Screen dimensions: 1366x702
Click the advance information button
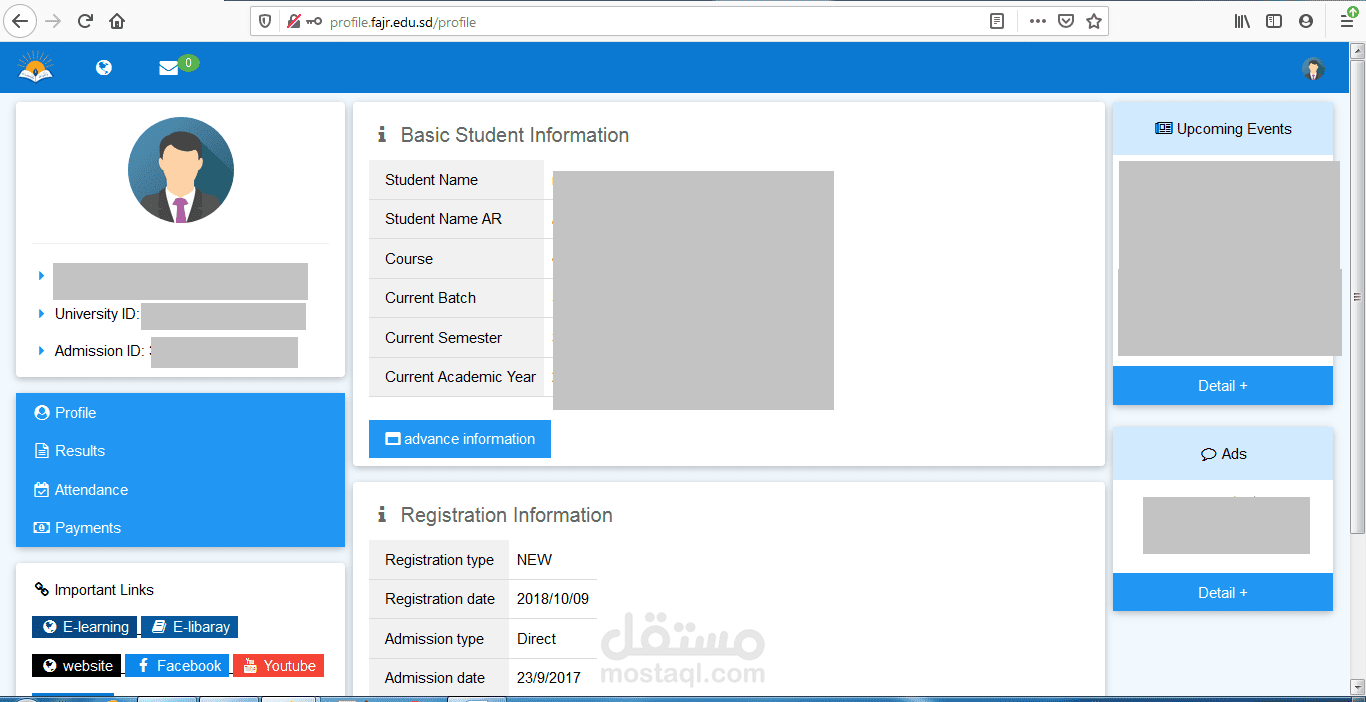click(x=459, y=438)
